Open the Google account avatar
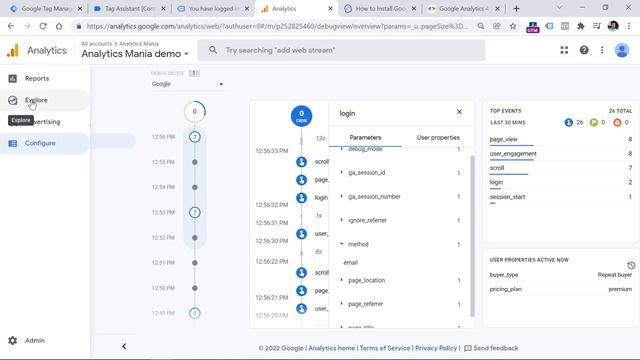Image resolution: width=640 pixels, height=360 pixels. point(622,50)
